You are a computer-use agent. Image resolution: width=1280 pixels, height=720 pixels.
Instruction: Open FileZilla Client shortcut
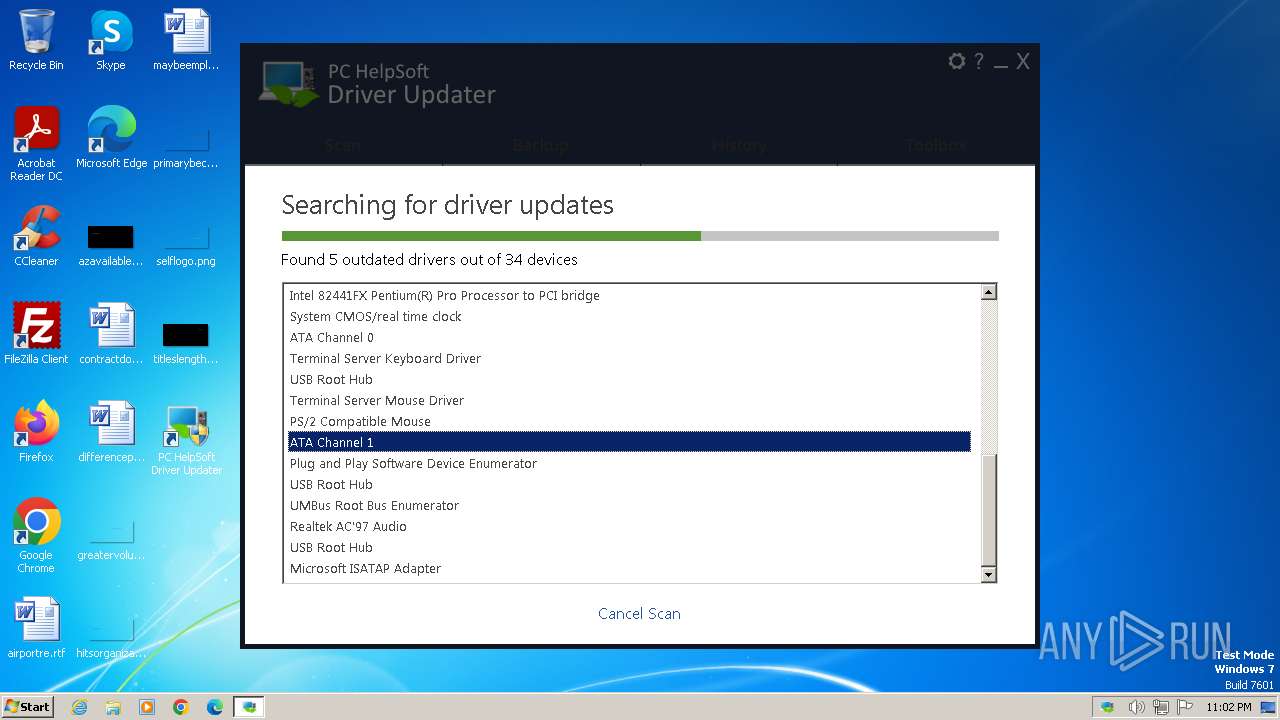click(x=36, y=334)
